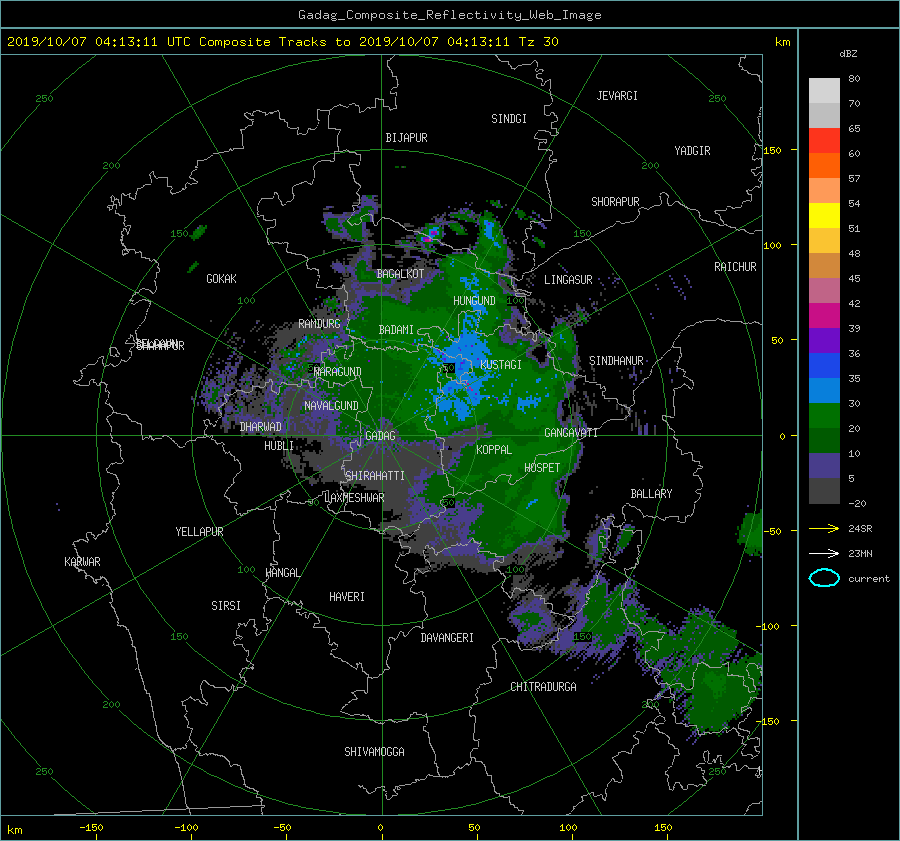Click the DHARWAD city label
Image resolution: width=900 pixels, height=841 pixels.
[261, 427]
